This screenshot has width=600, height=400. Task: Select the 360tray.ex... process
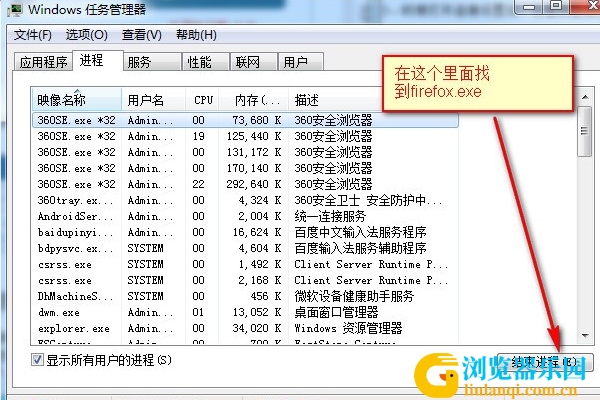(245, 201)
